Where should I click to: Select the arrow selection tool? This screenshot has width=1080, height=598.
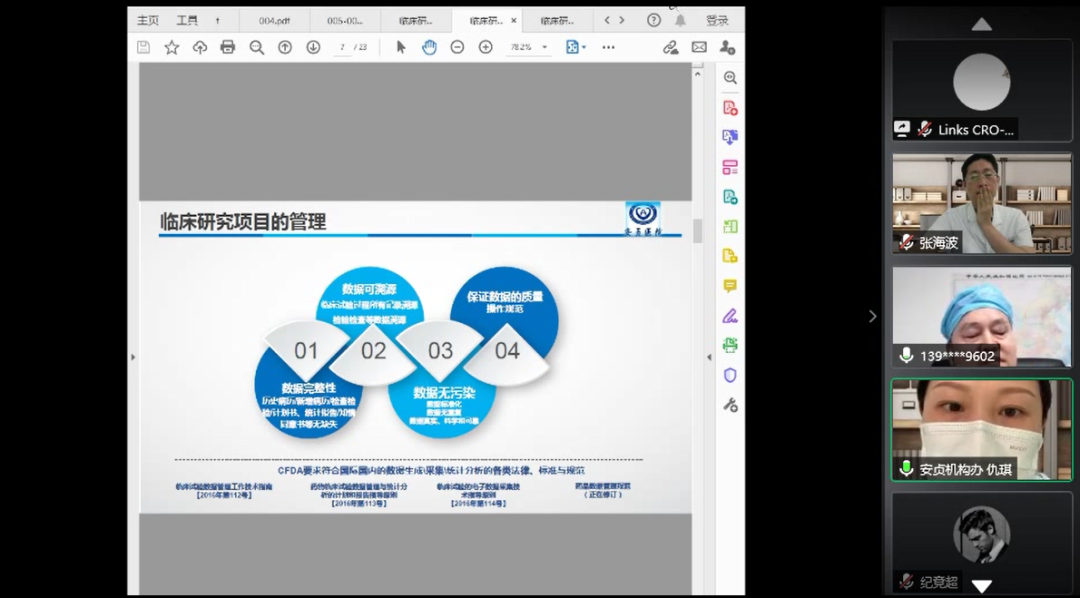(x=402, y=47)
